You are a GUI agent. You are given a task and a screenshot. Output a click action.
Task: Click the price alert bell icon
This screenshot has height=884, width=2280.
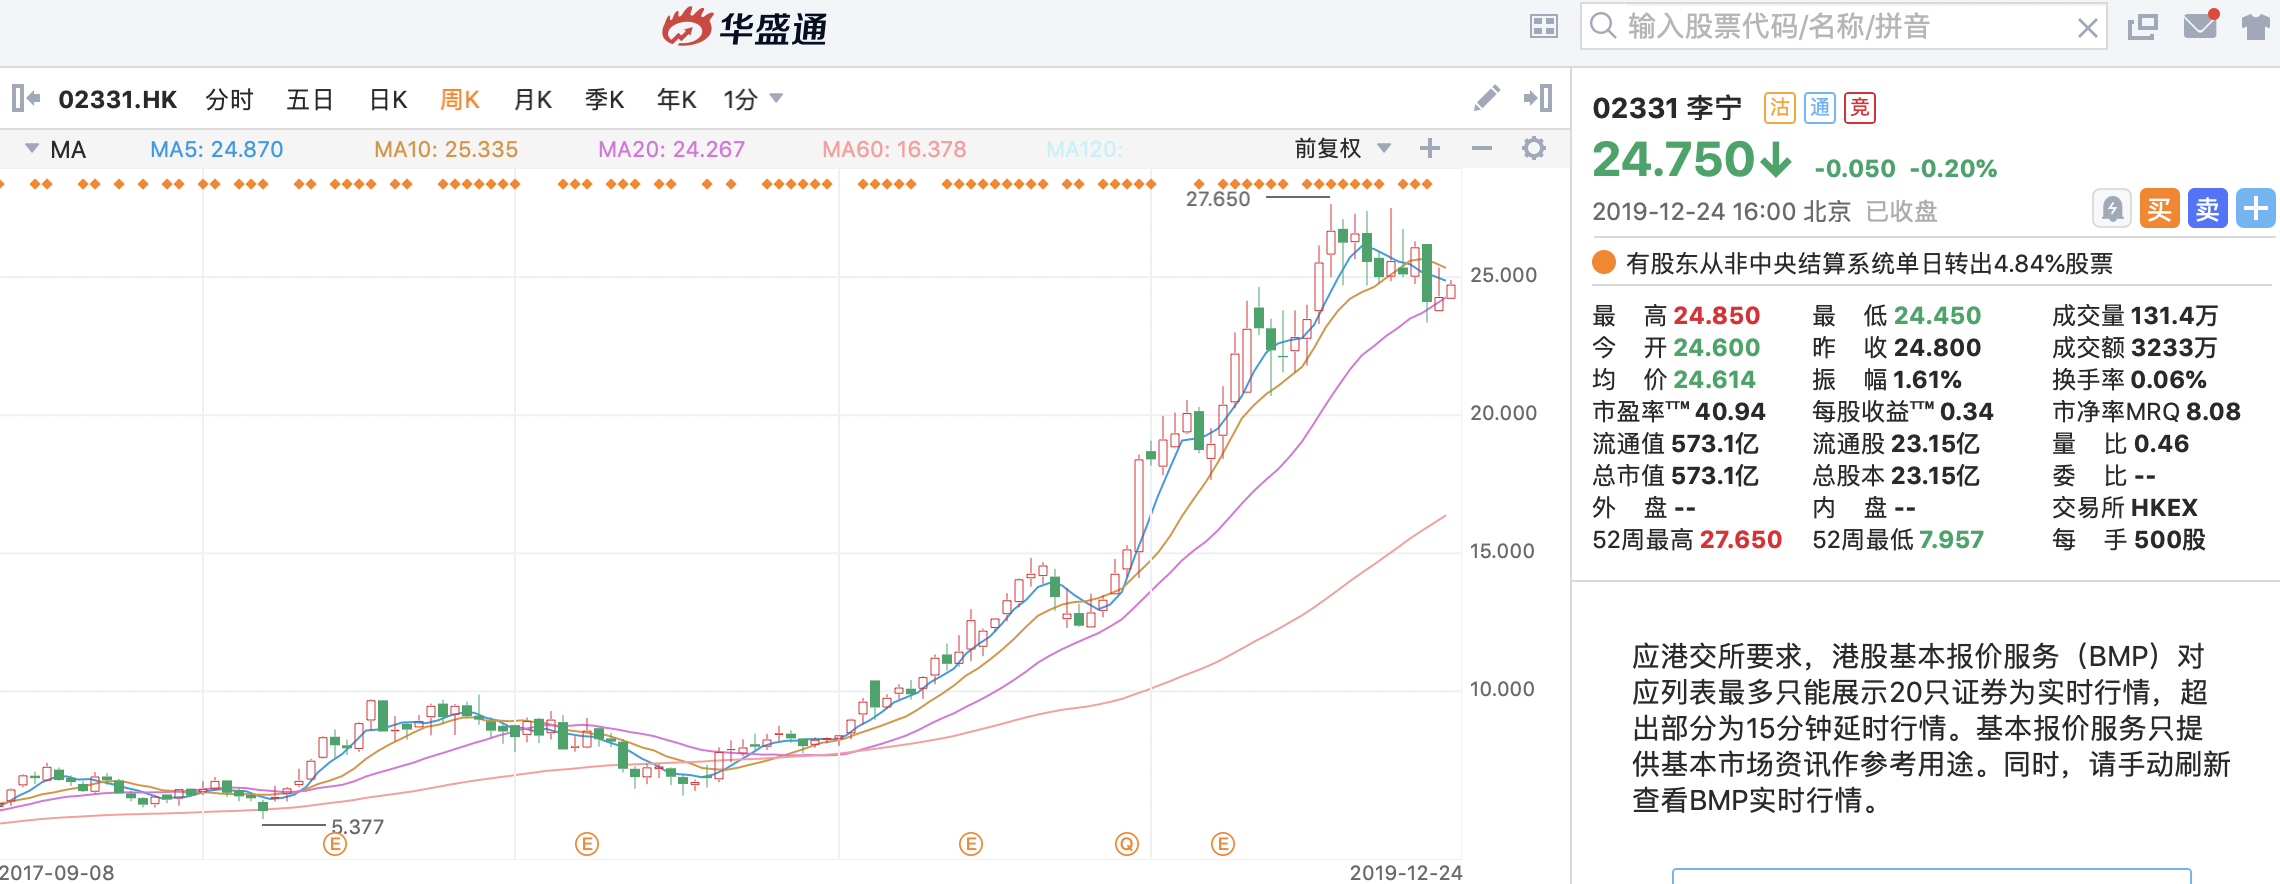2111,209
